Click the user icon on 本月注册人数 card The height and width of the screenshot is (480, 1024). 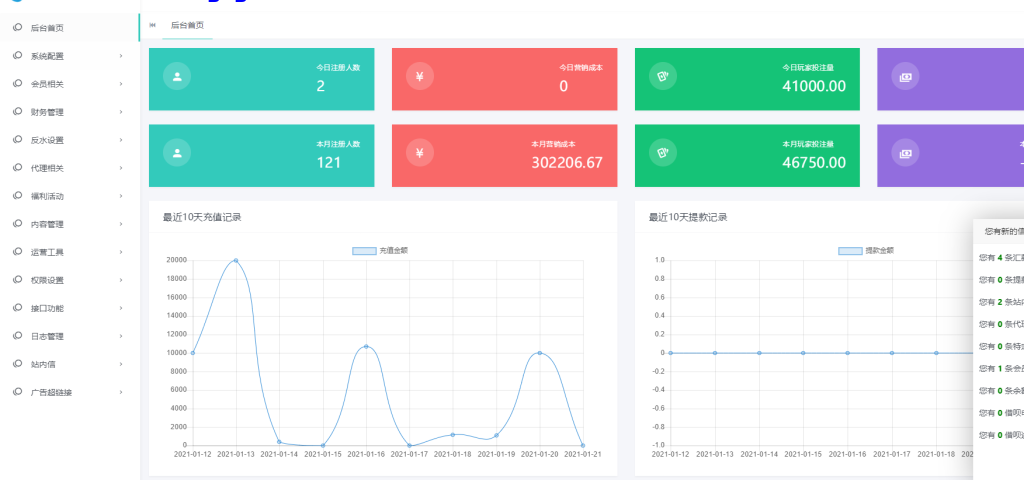177,153
